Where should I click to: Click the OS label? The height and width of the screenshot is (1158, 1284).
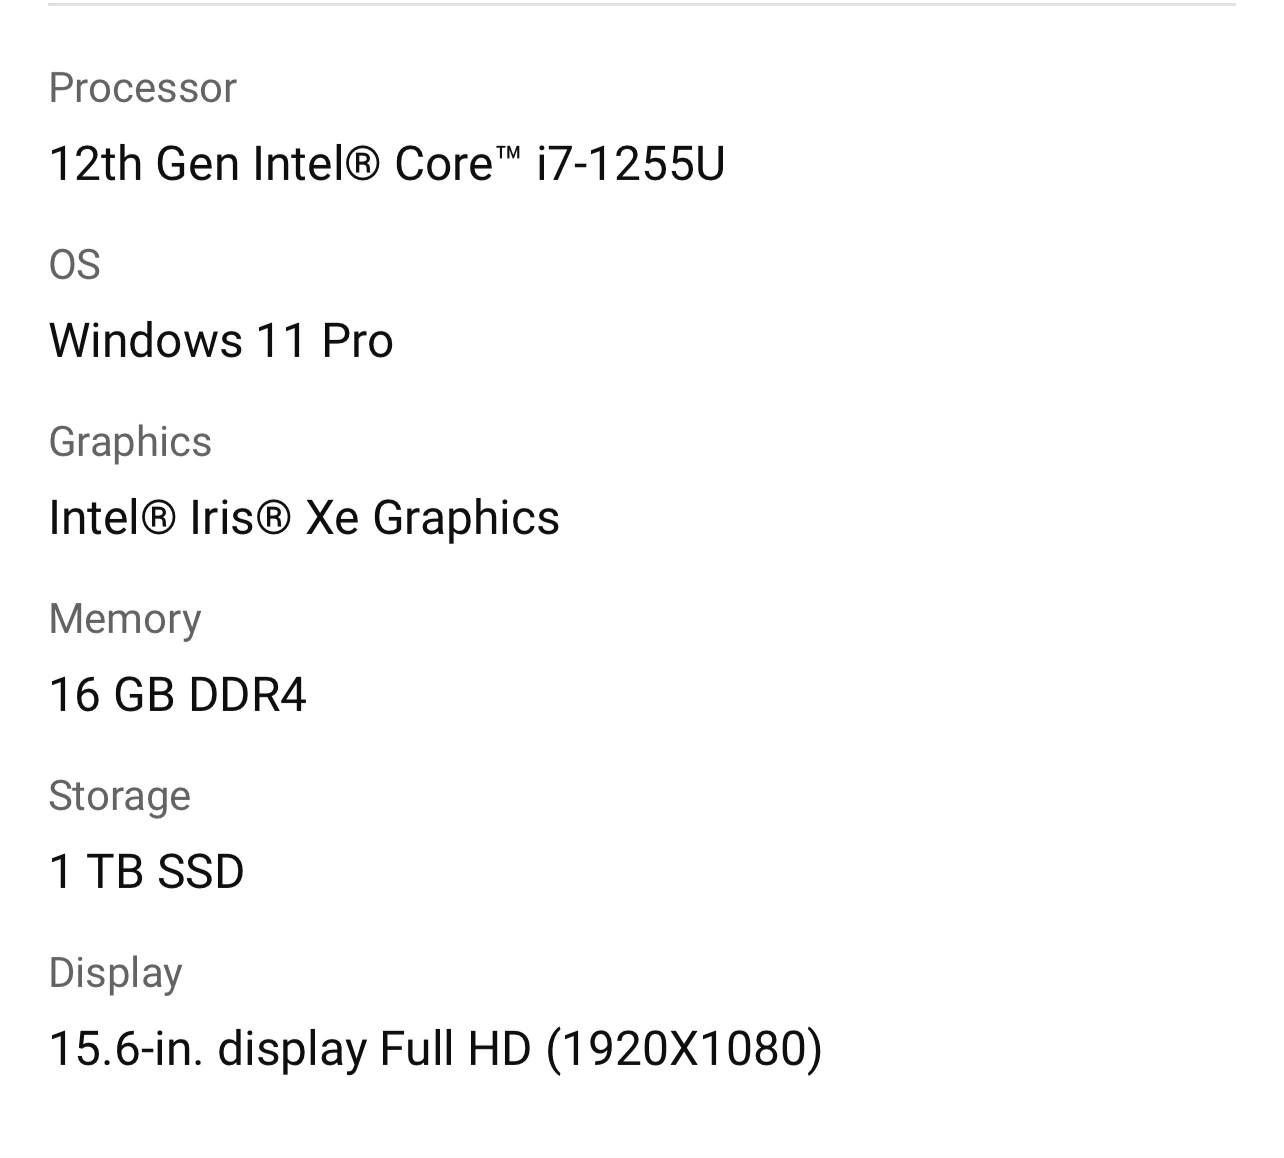(74, 265)
